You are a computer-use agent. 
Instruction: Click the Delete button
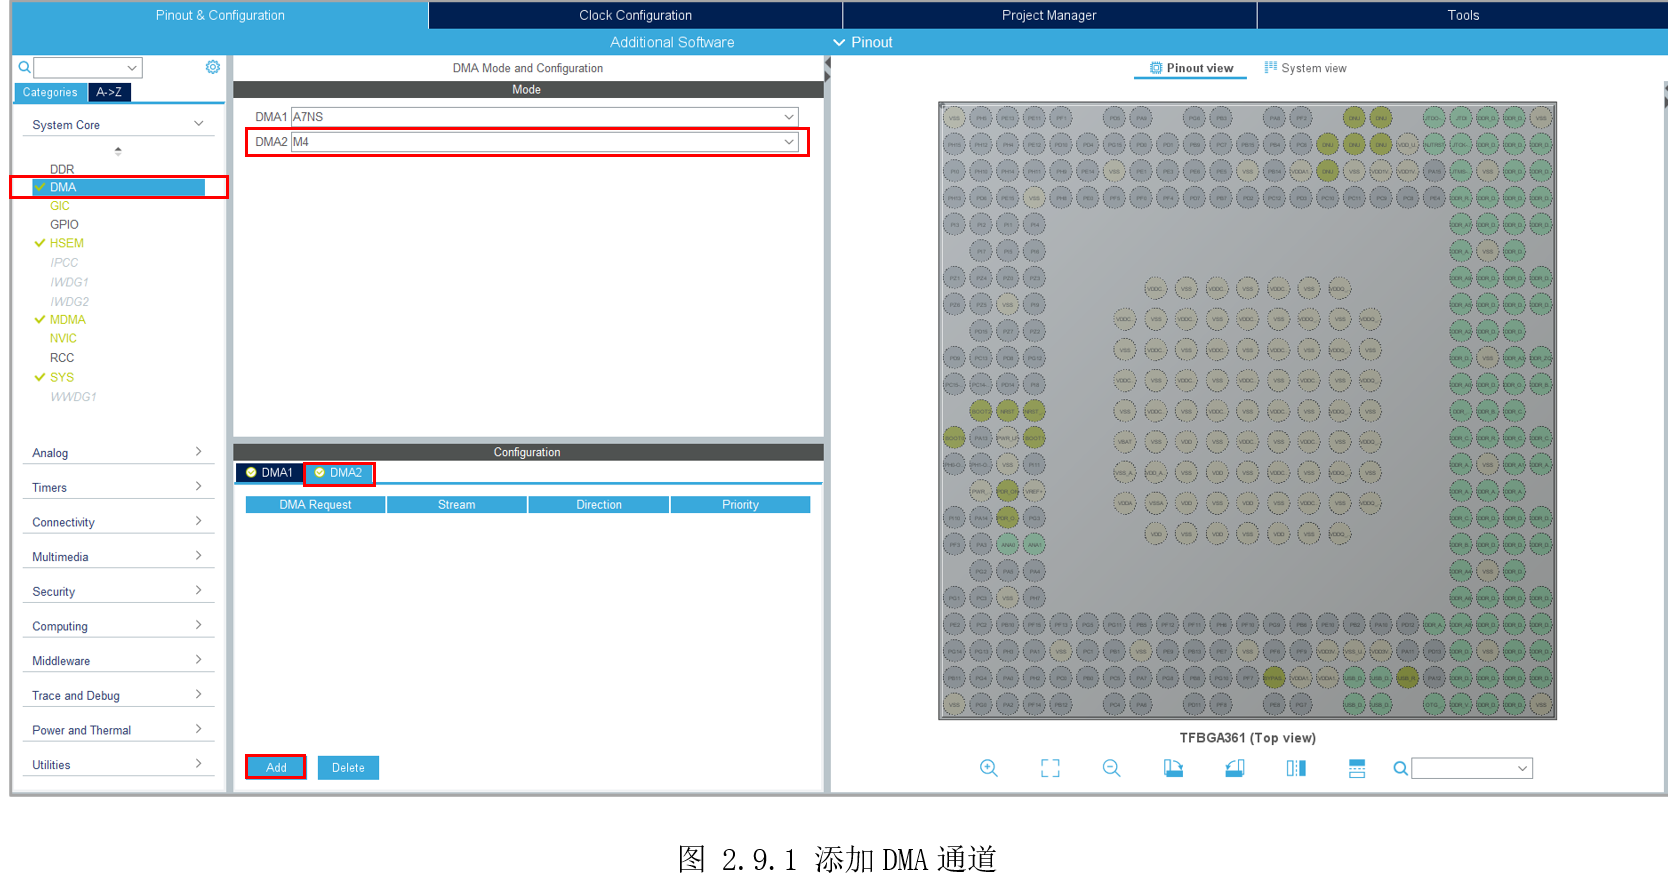[348, 768]
